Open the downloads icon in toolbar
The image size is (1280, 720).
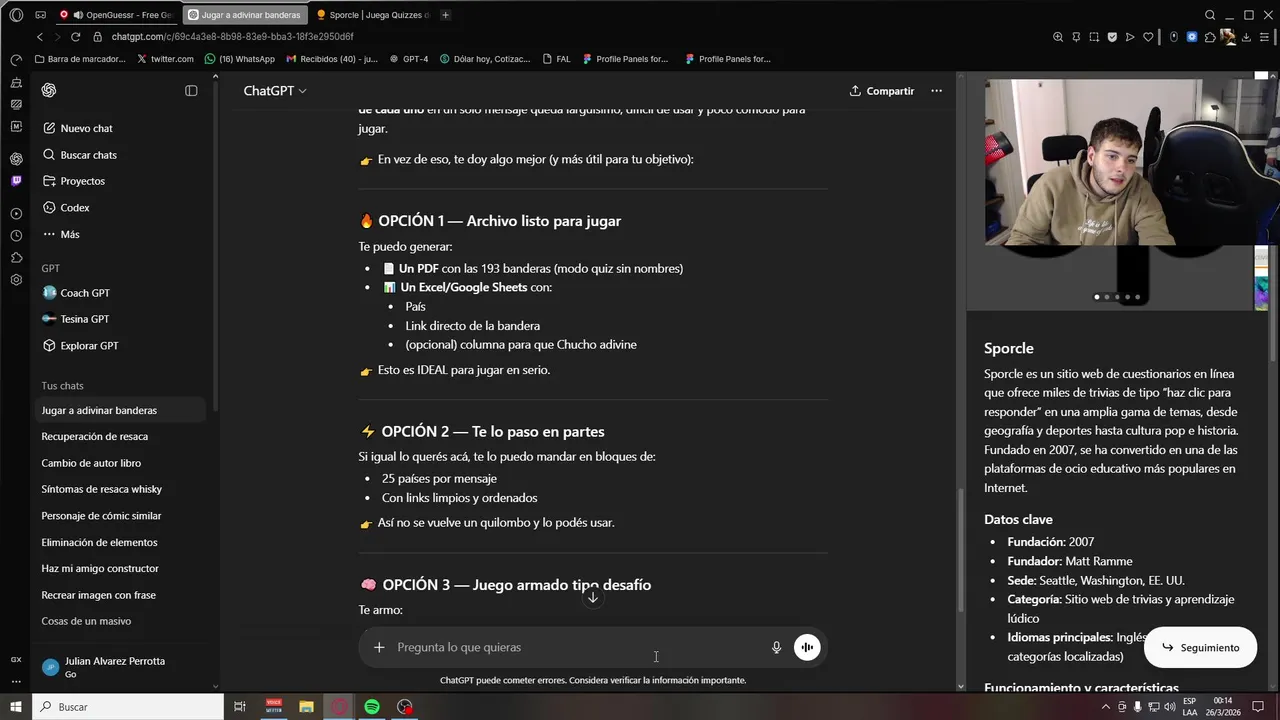(x=1246, y=37)
